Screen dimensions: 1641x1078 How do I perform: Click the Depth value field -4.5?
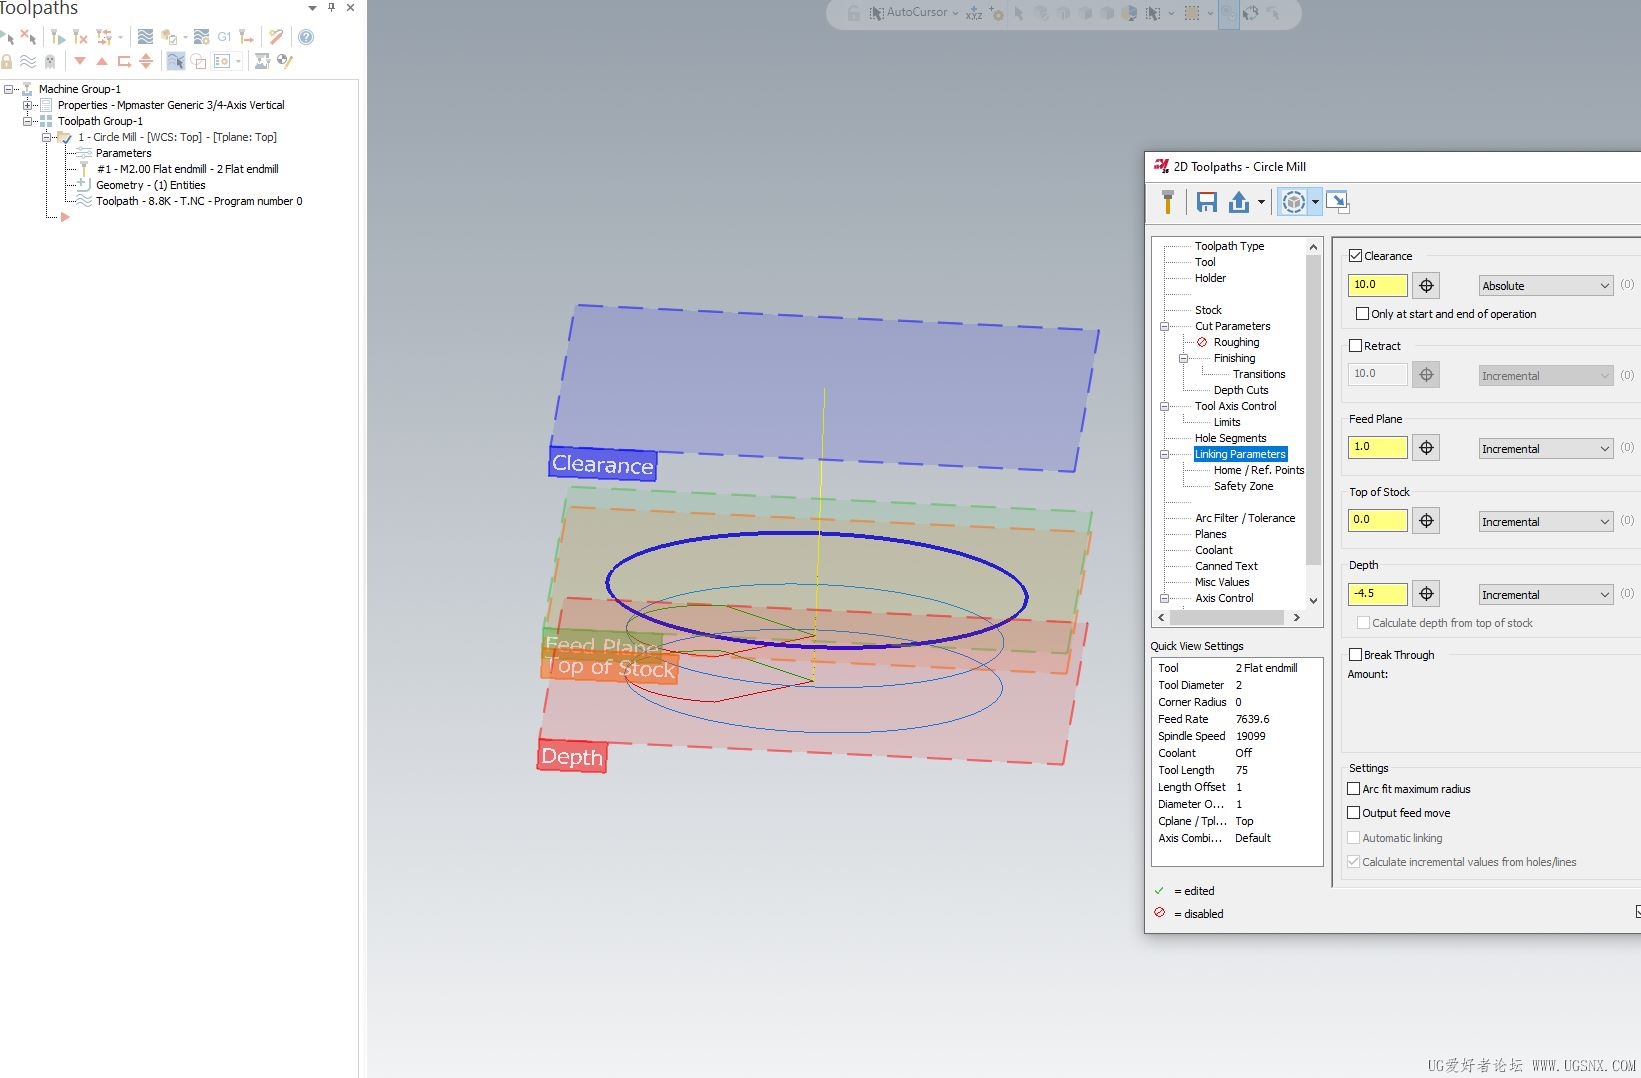pyautogui.click(x=1377, y=594)
